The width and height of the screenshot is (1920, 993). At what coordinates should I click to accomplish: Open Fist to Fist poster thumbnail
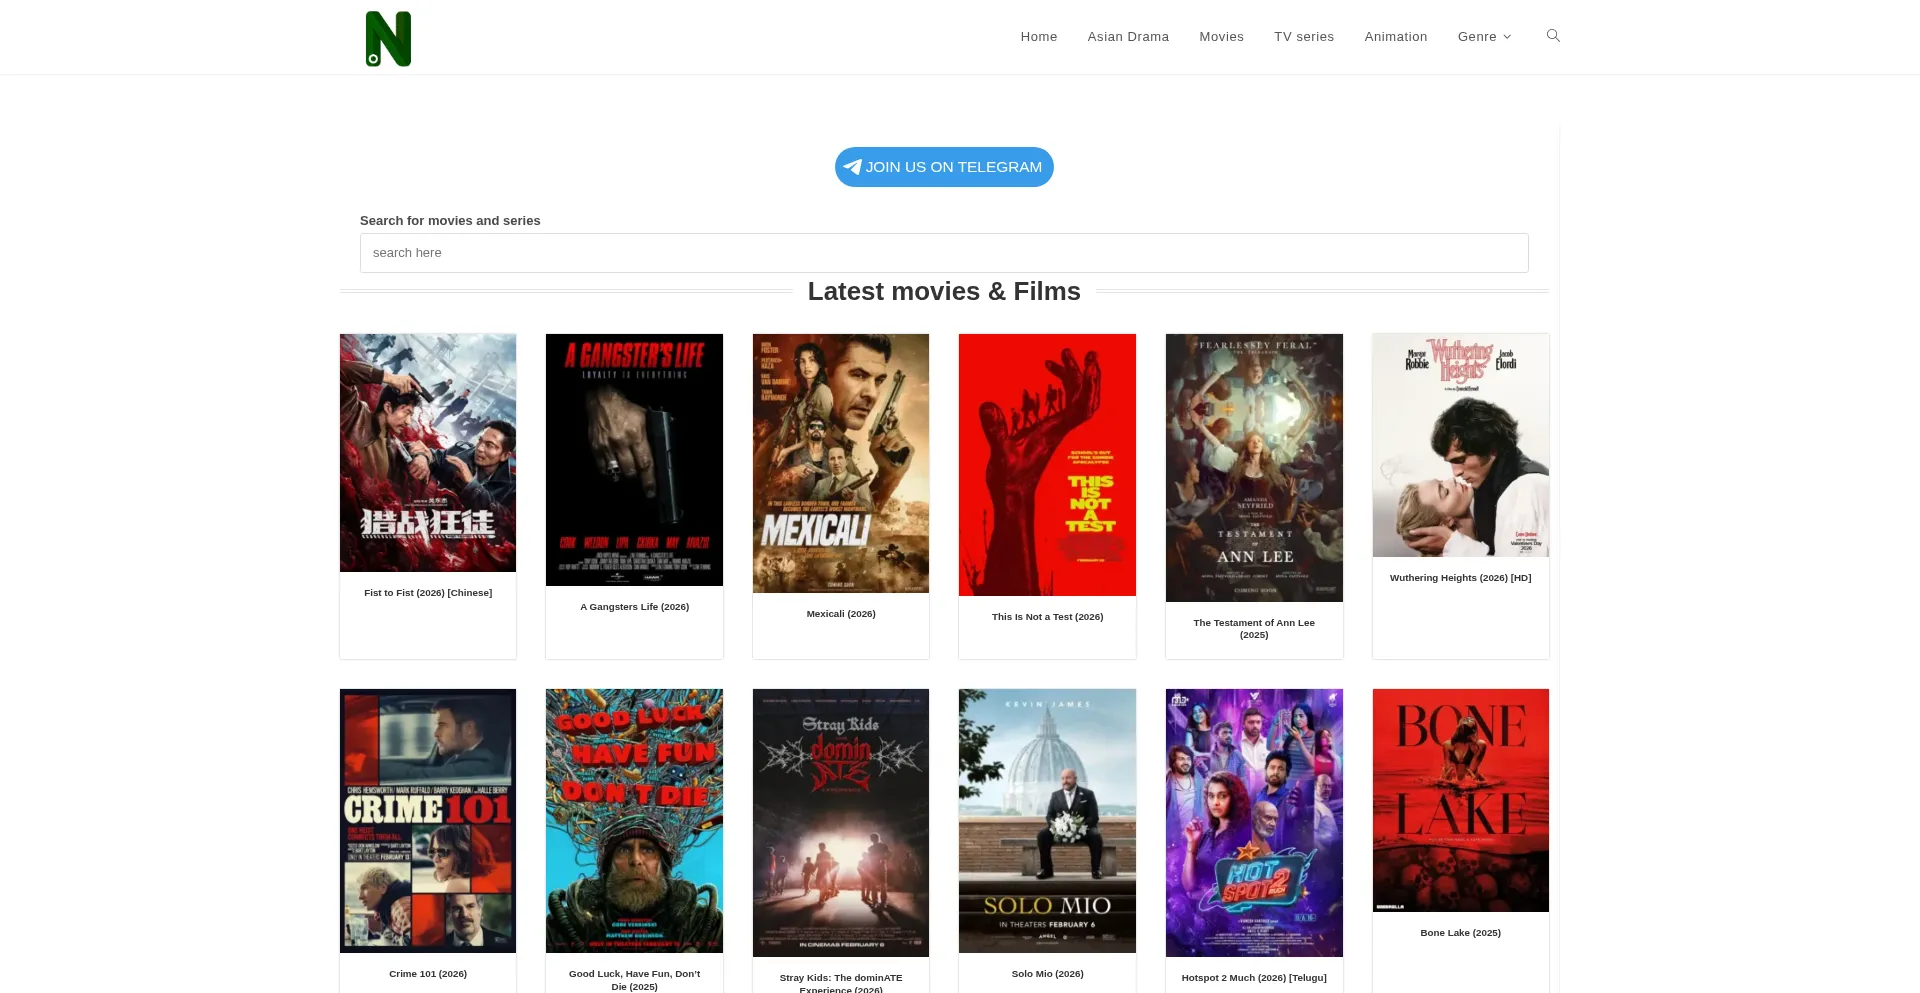(x=428, y=453)
